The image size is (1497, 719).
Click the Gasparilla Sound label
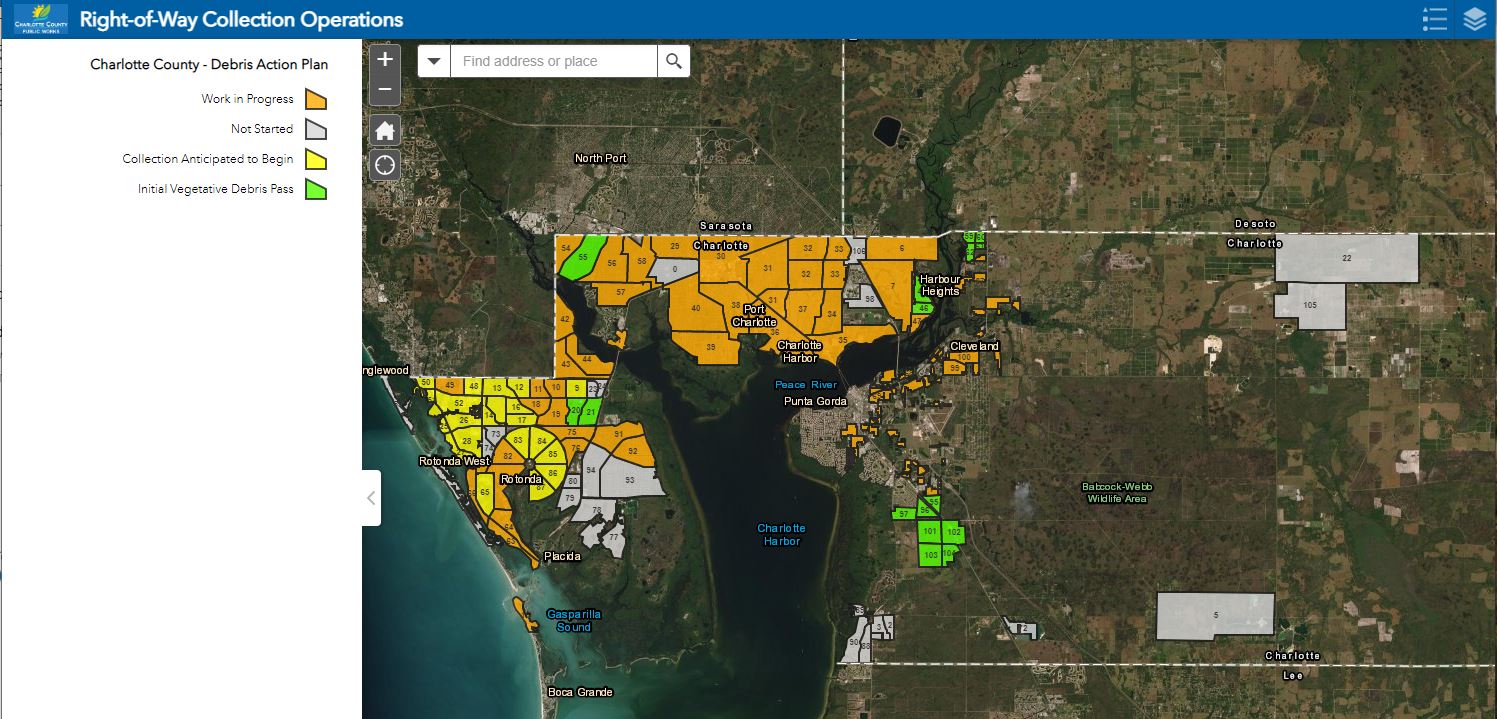574,621
